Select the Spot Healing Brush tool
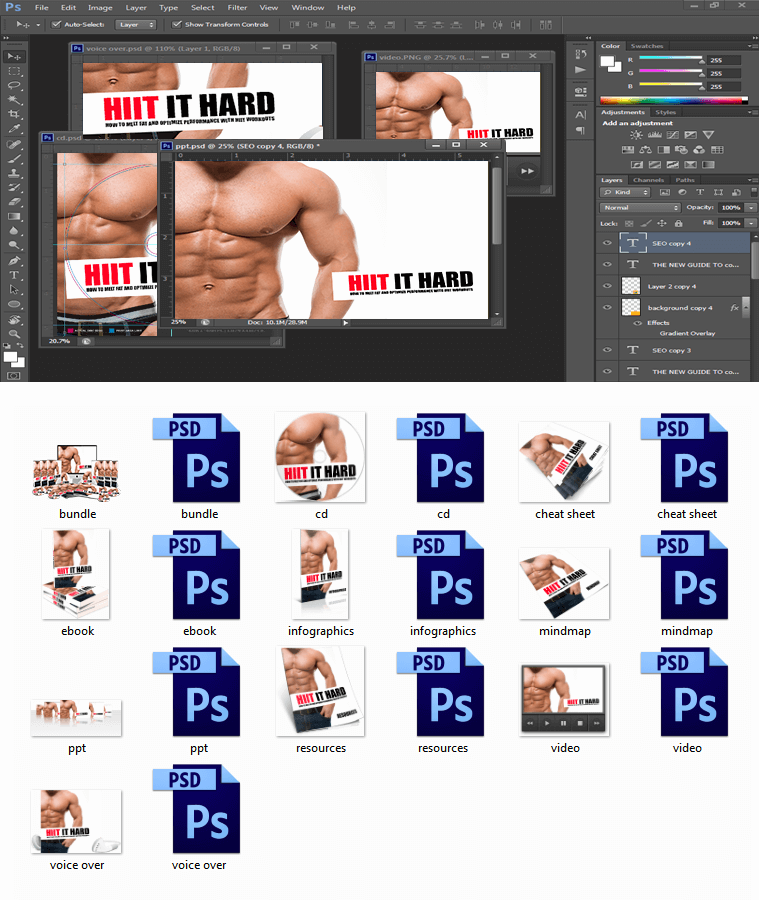Image resolution: width=759 pixels, height=900 pixels. click(x=14, y=144)
